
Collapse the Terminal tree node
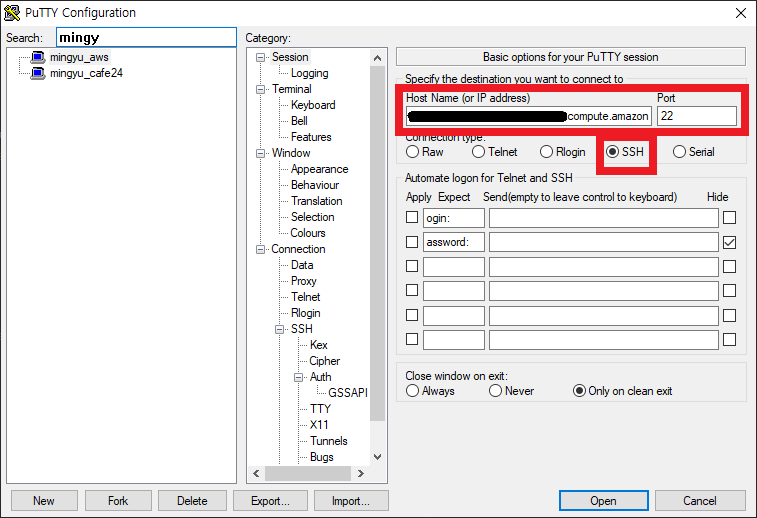pos(260,89)
